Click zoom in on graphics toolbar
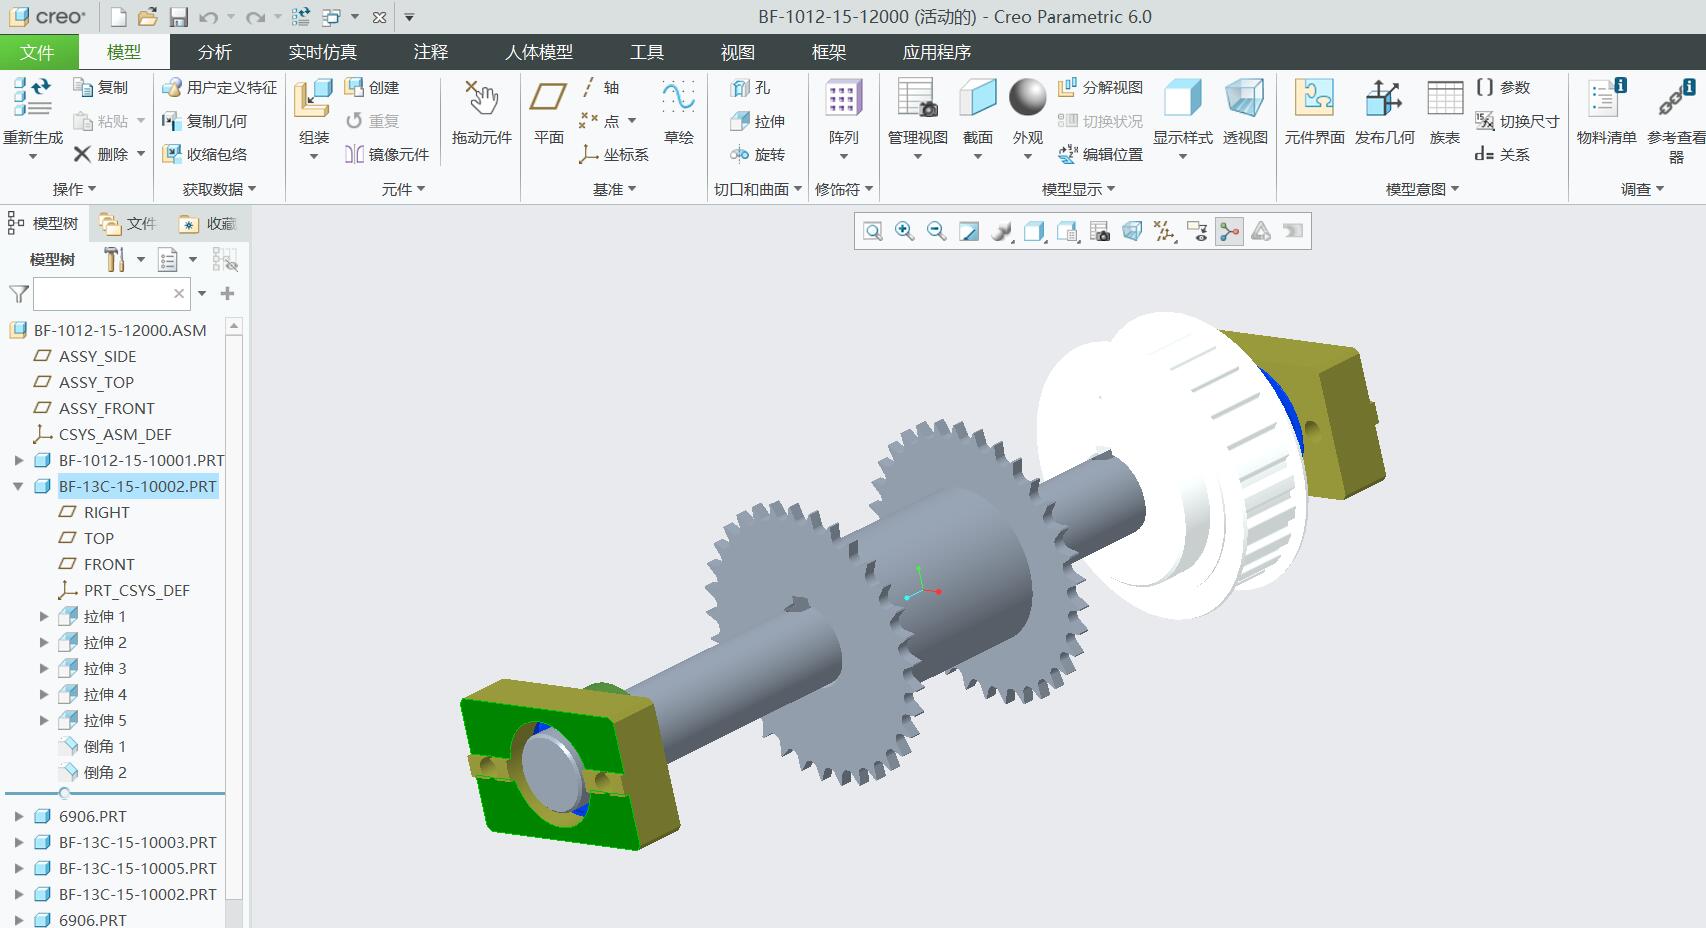 coord(904,232)
